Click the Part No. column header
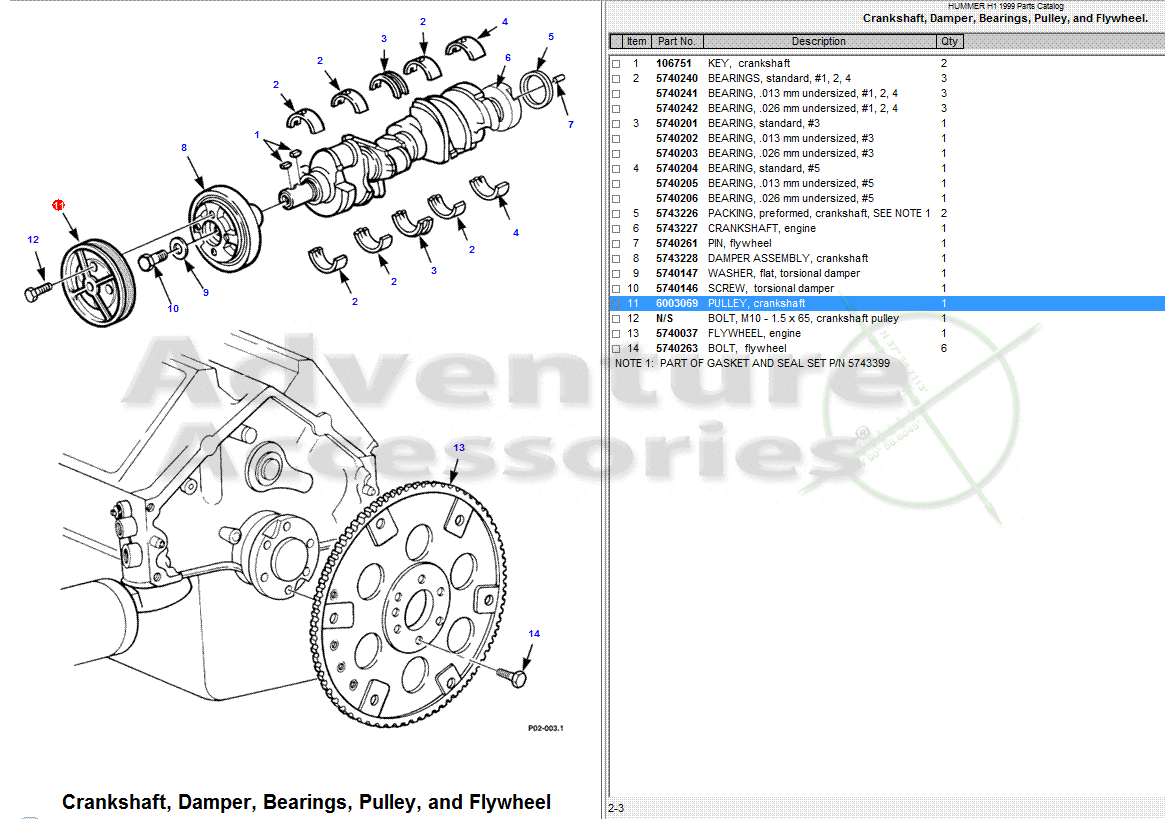The width and height of the screenshot is (1165, 819). point(677,42)
